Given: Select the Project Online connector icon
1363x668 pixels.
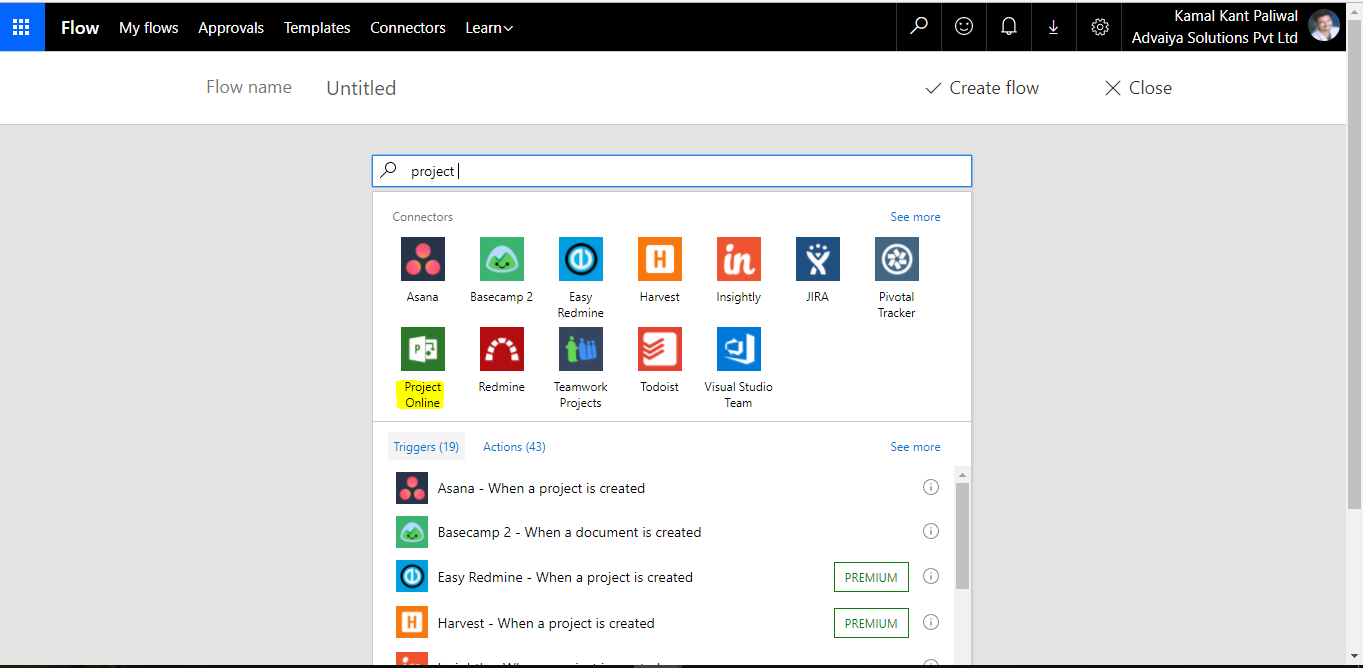Looking at the screenshot, I should coord(423,349).
